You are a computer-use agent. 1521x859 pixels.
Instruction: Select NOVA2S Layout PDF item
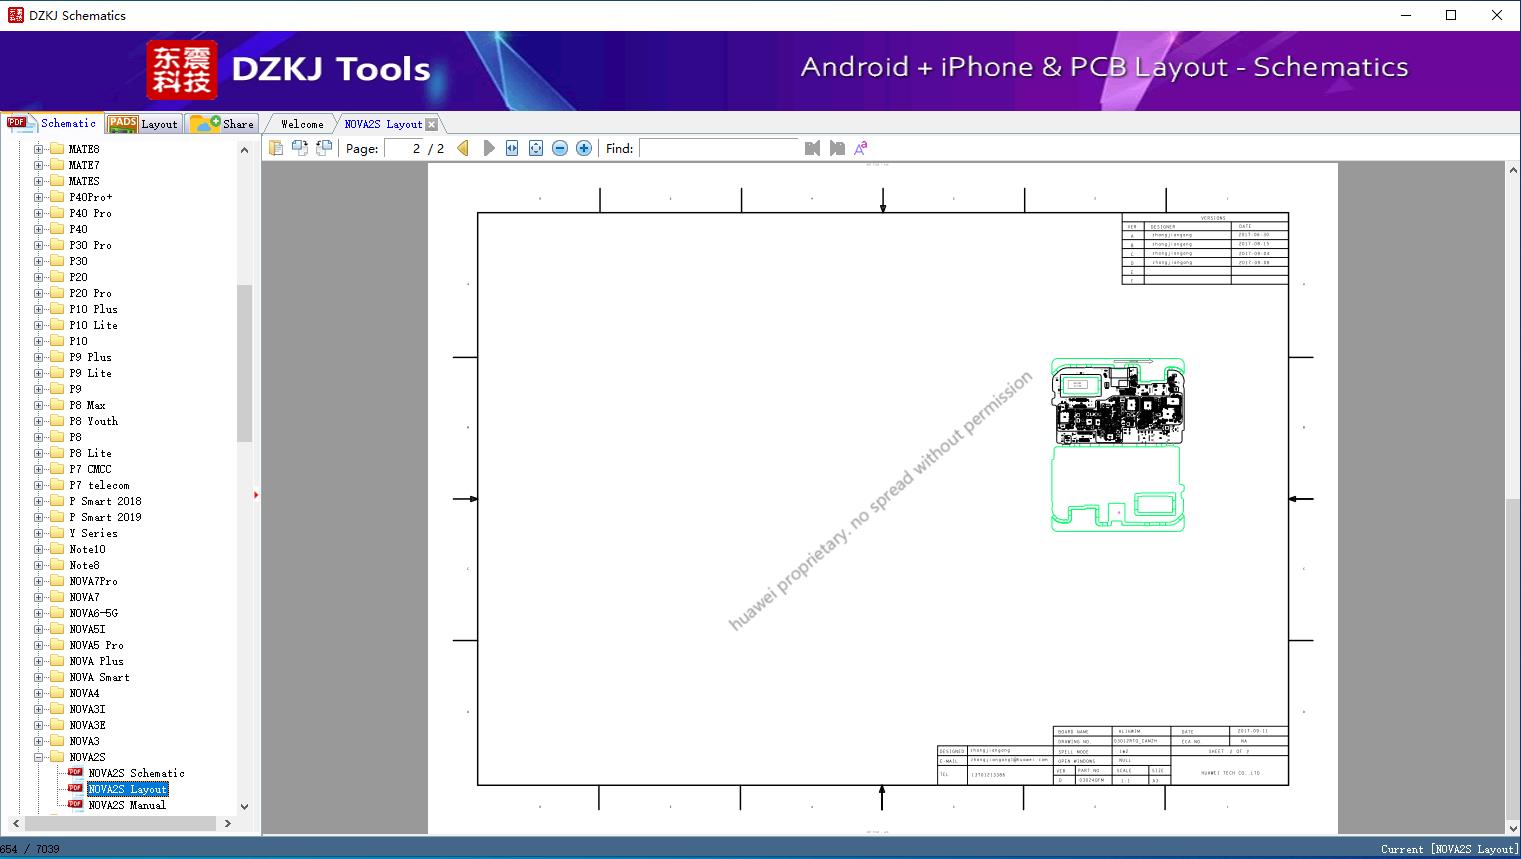click(127, 789)
